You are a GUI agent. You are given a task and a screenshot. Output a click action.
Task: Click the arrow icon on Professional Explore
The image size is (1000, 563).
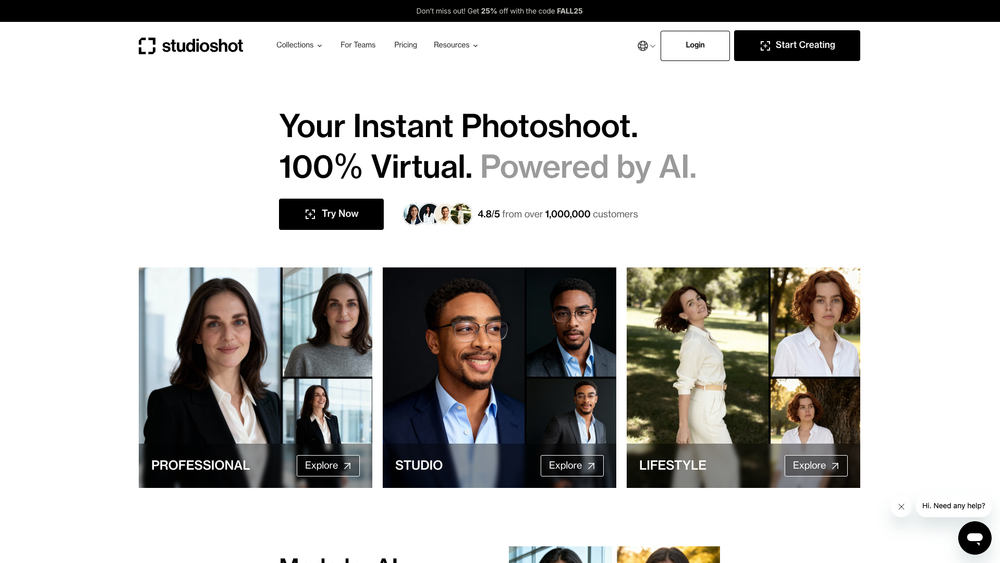pyautogui.click(x=348, y=466)
